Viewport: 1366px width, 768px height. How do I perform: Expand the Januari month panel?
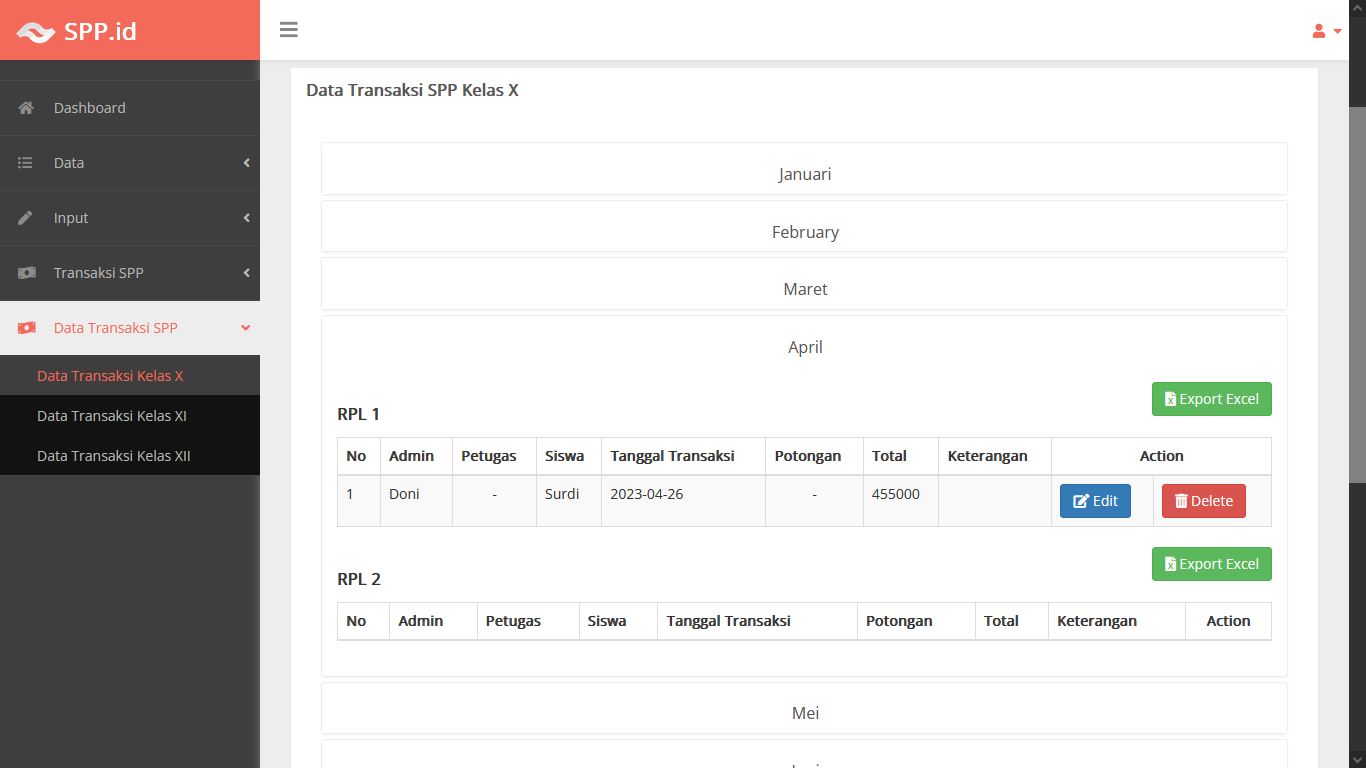[x=804, y=174]
